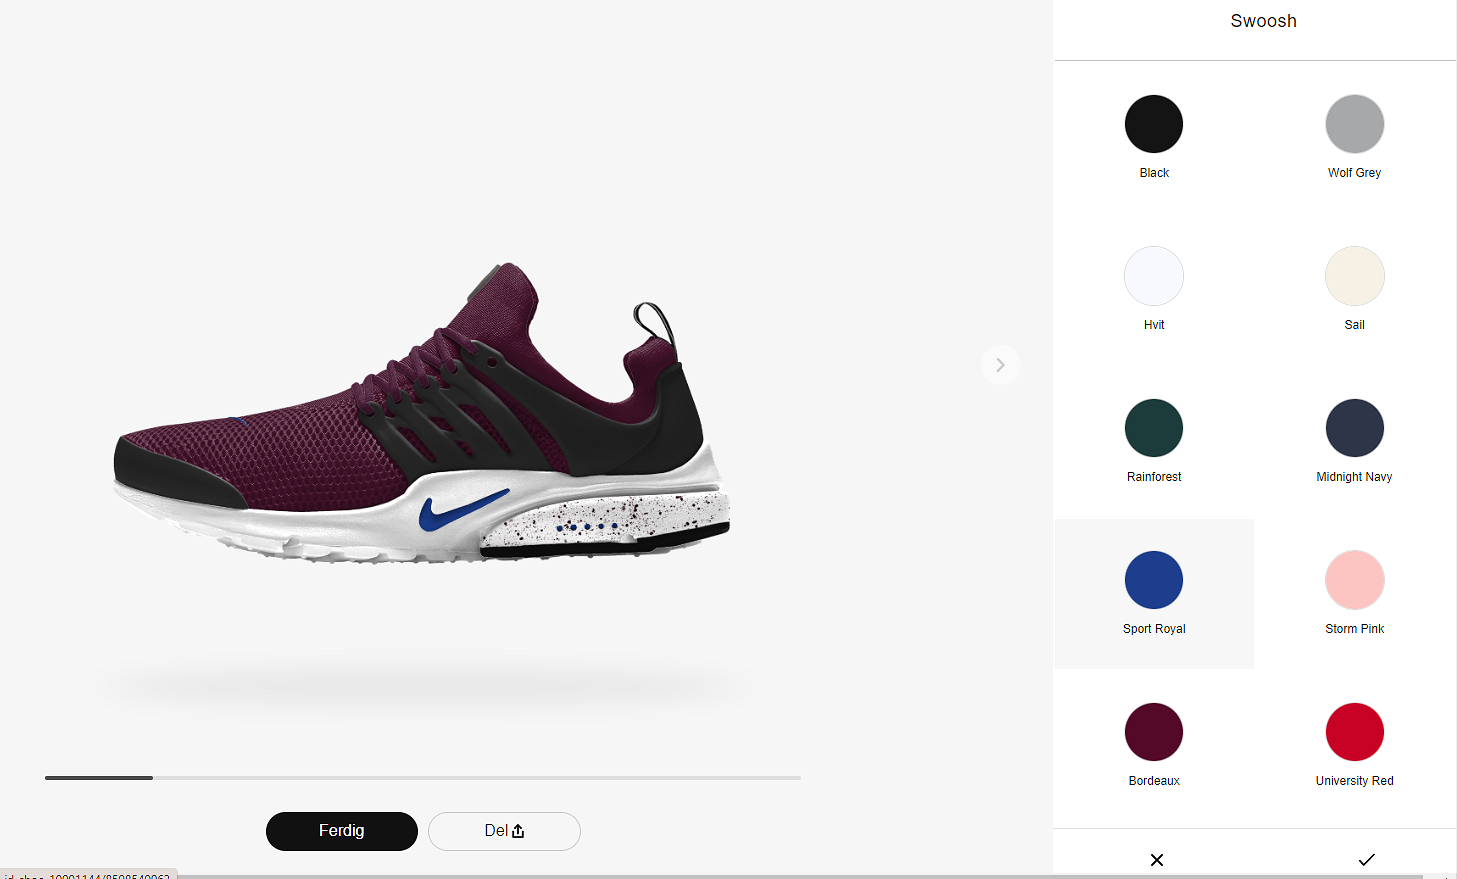Click the progress bar below the shoe
The width and height of the screenshot is (1457, 879).
tap(423, 777)
